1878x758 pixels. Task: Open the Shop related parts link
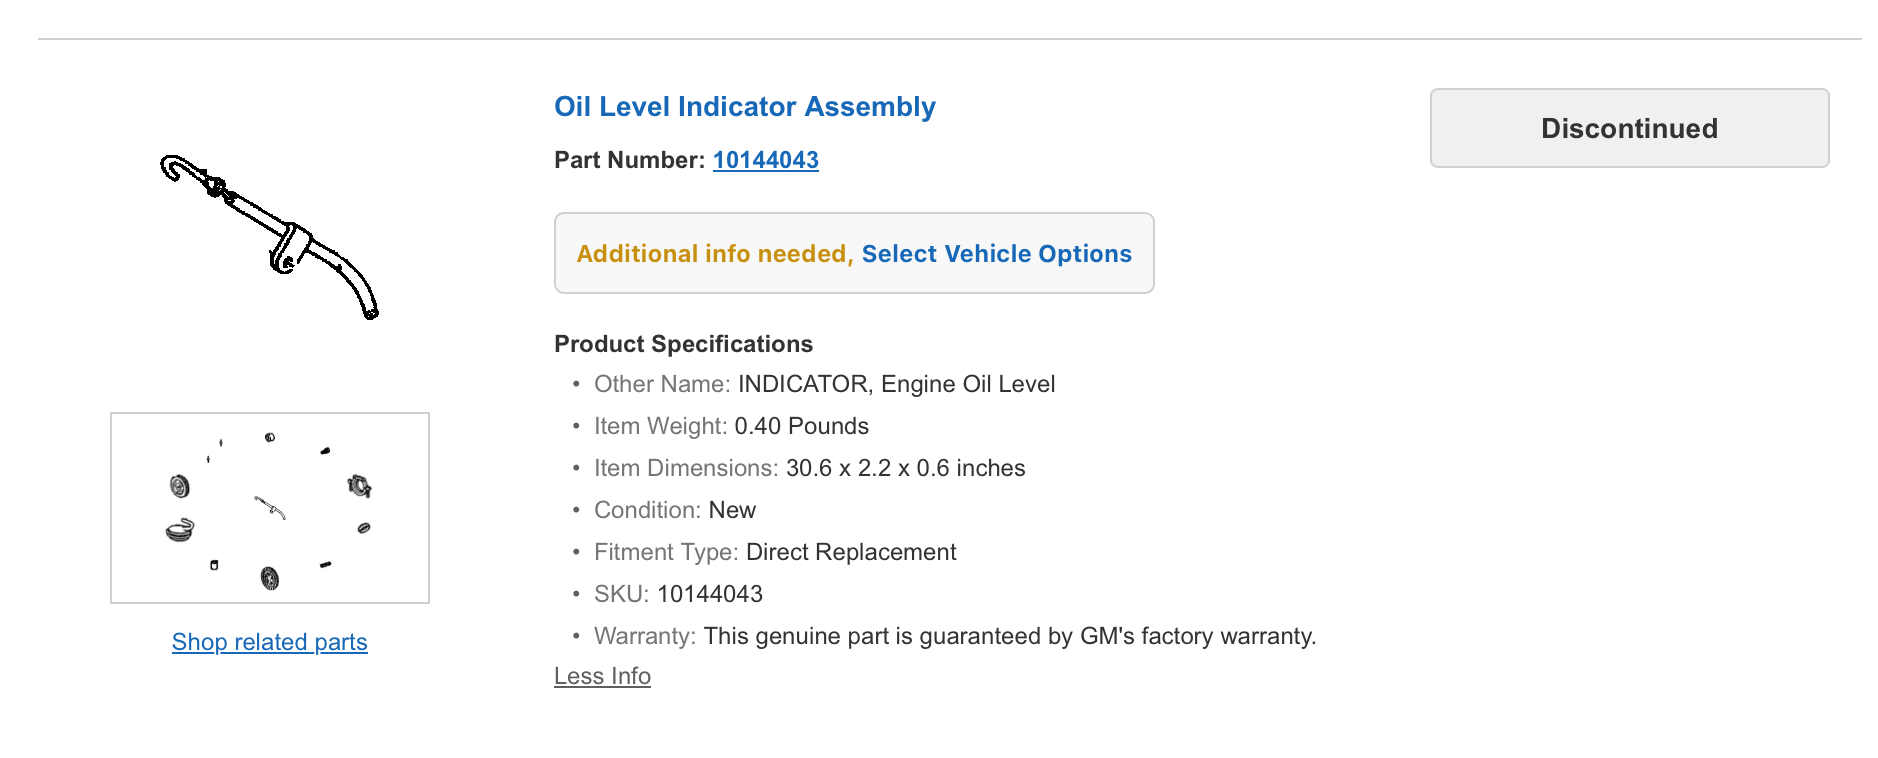pyautogui.click(x=270, y=642)
